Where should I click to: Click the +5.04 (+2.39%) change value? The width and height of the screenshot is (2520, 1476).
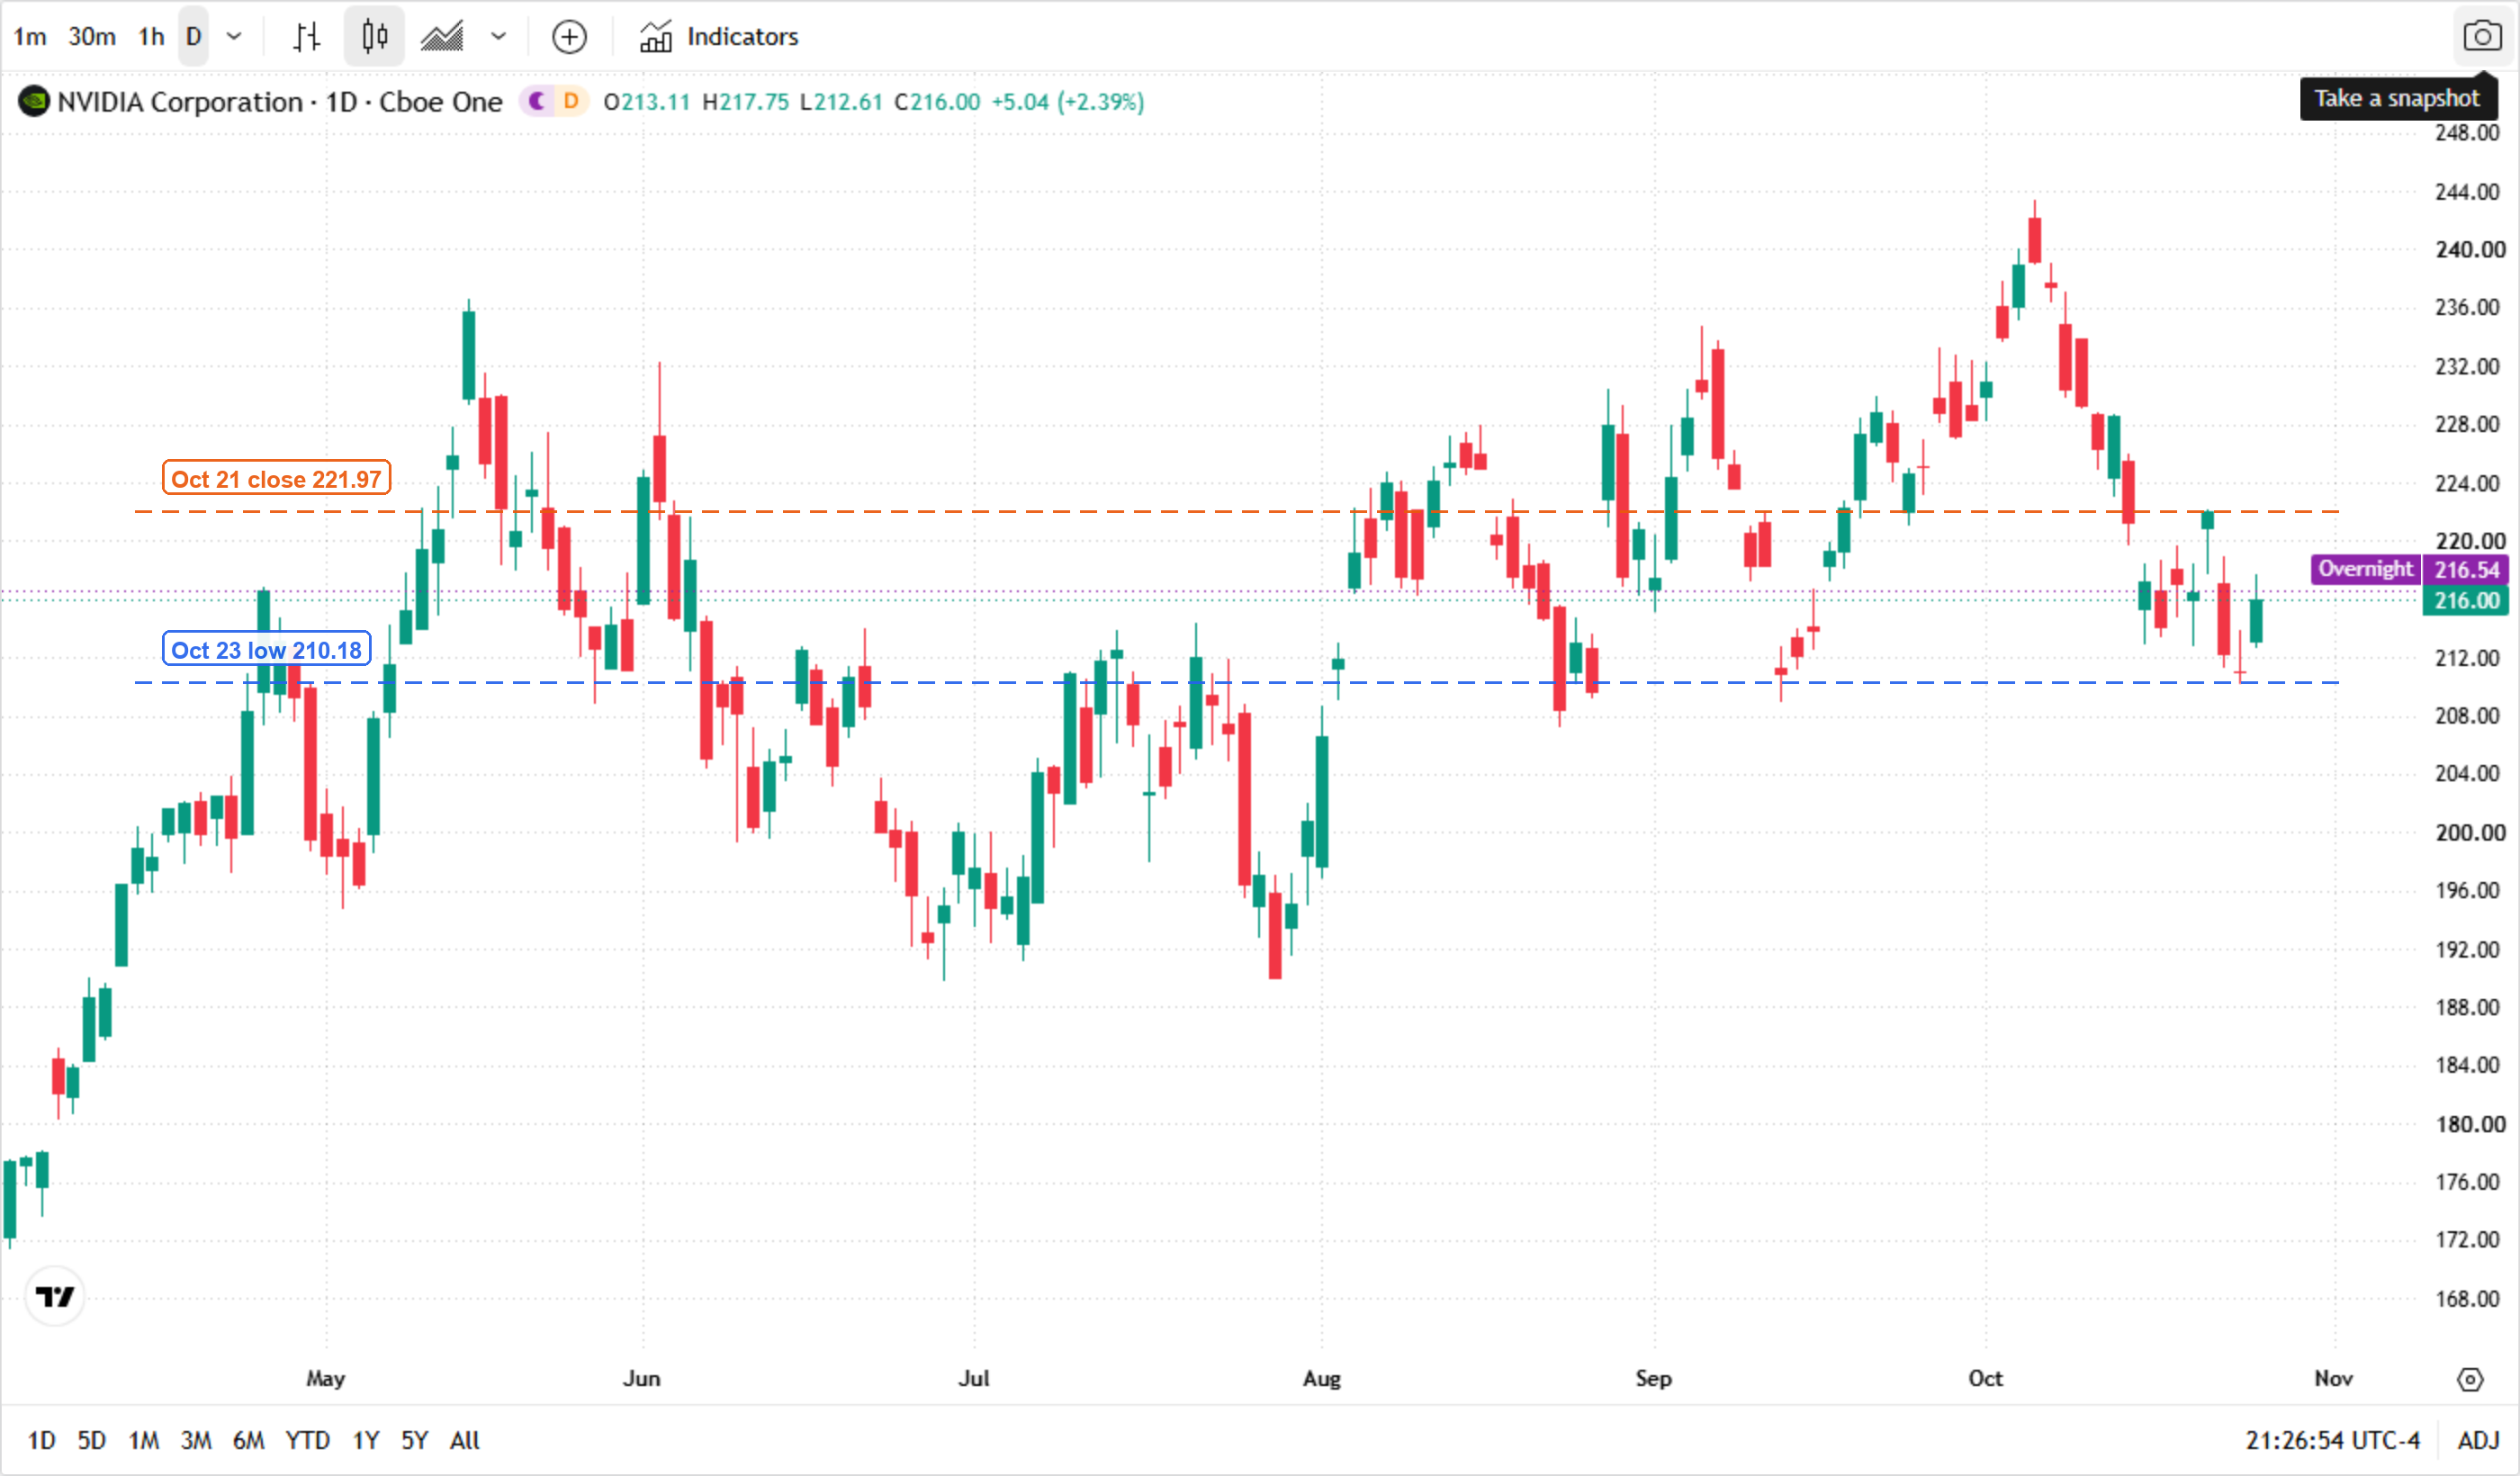(1067, 102)
